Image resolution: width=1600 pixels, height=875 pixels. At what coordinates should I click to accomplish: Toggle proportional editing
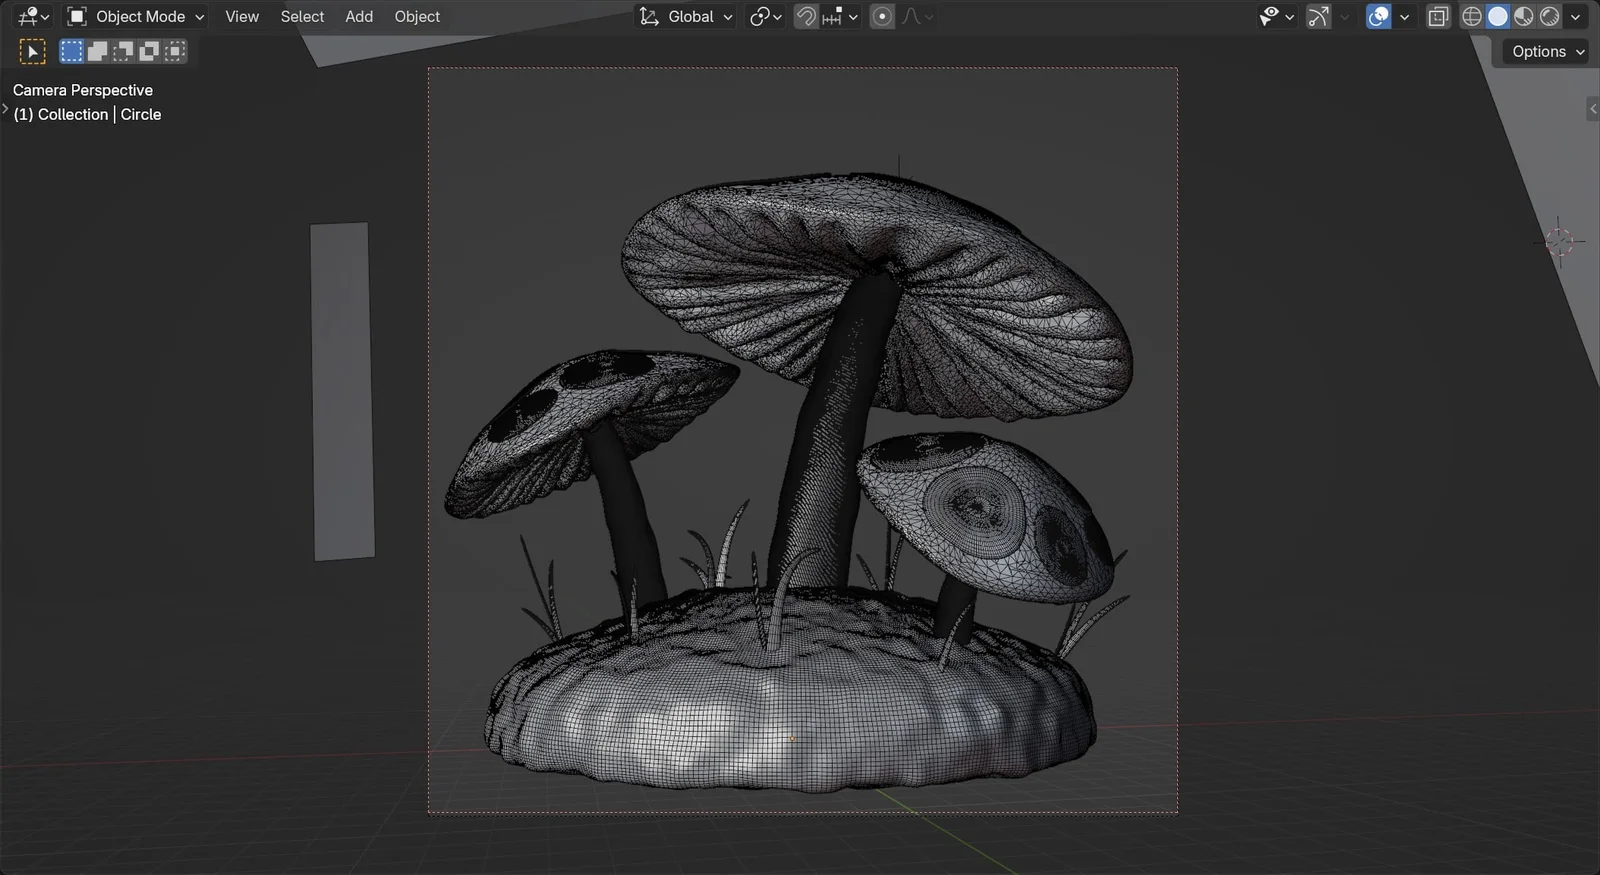coord(882,16)
